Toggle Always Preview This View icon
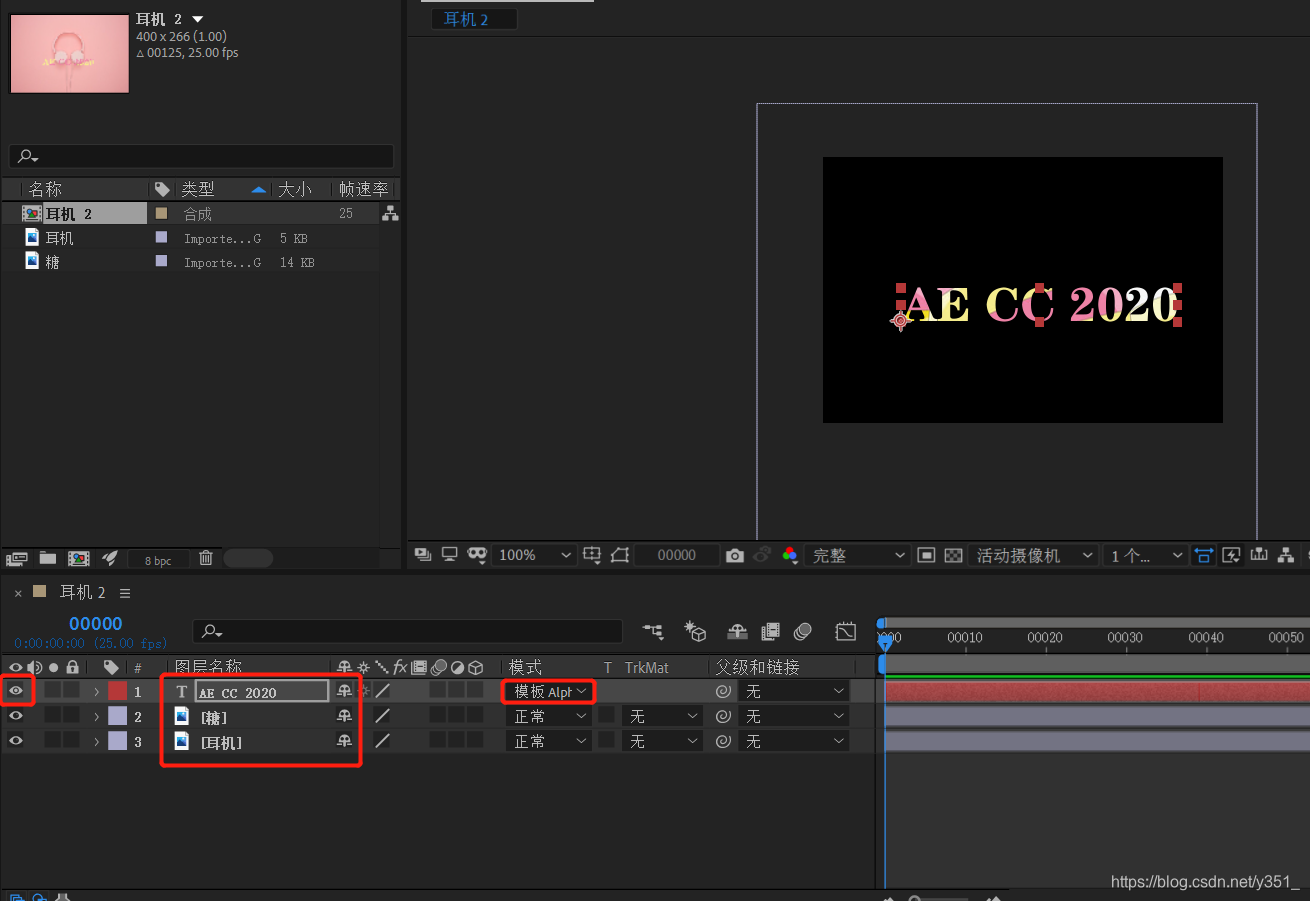Image resolution: width=1310 pixels, height=901 pixels. click(x=423, y=554)
